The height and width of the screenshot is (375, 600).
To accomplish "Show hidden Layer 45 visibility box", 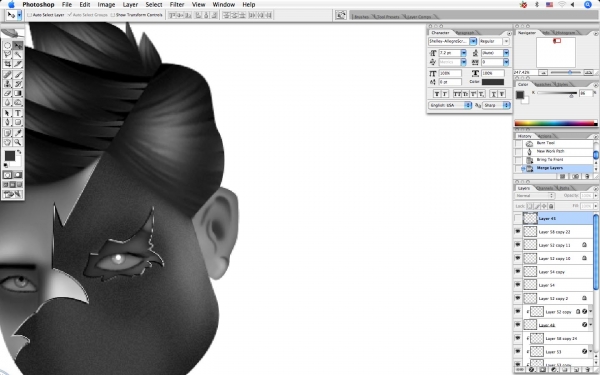I will coord(518,218).
